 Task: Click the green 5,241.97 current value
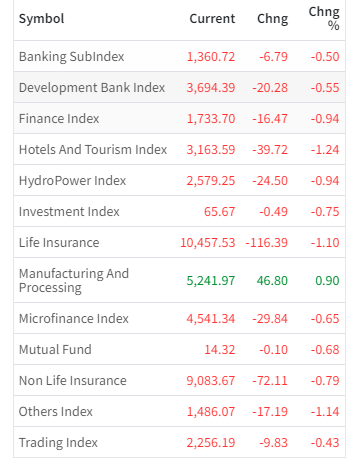point(211,281)
